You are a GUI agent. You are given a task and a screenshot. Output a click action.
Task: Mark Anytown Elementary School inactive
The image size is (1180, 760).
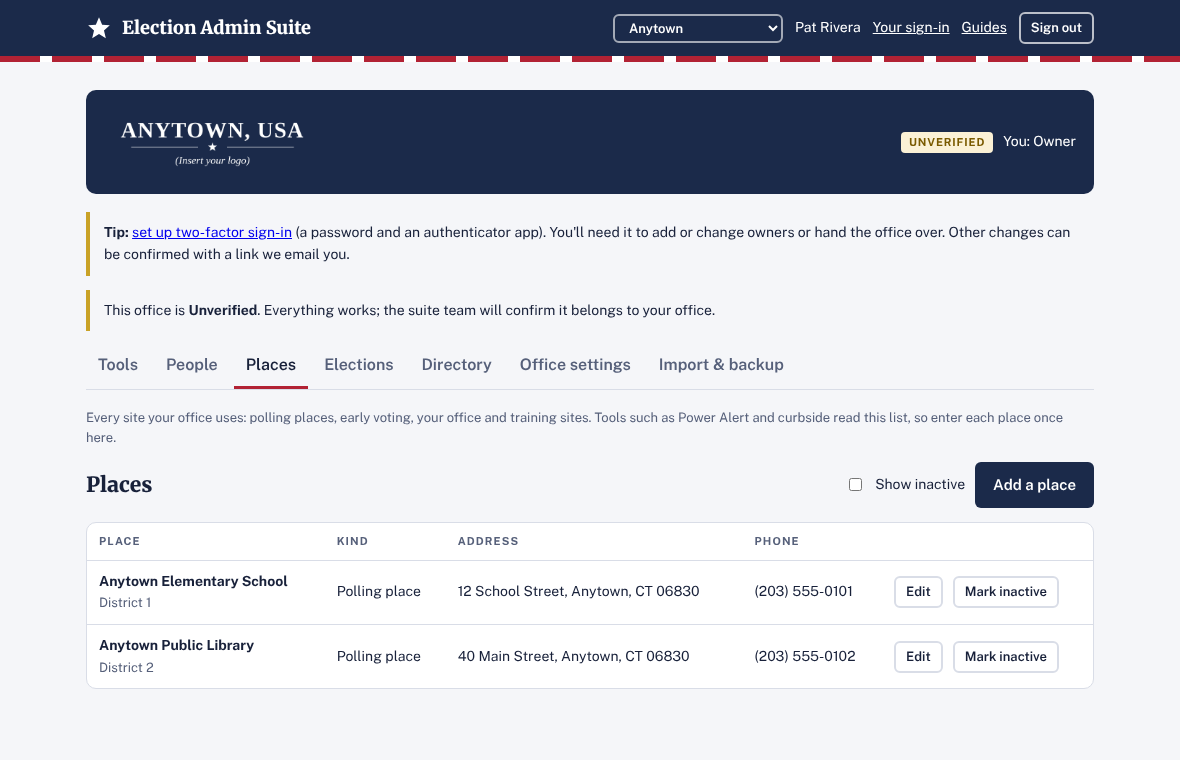[x=1005, y=591]
